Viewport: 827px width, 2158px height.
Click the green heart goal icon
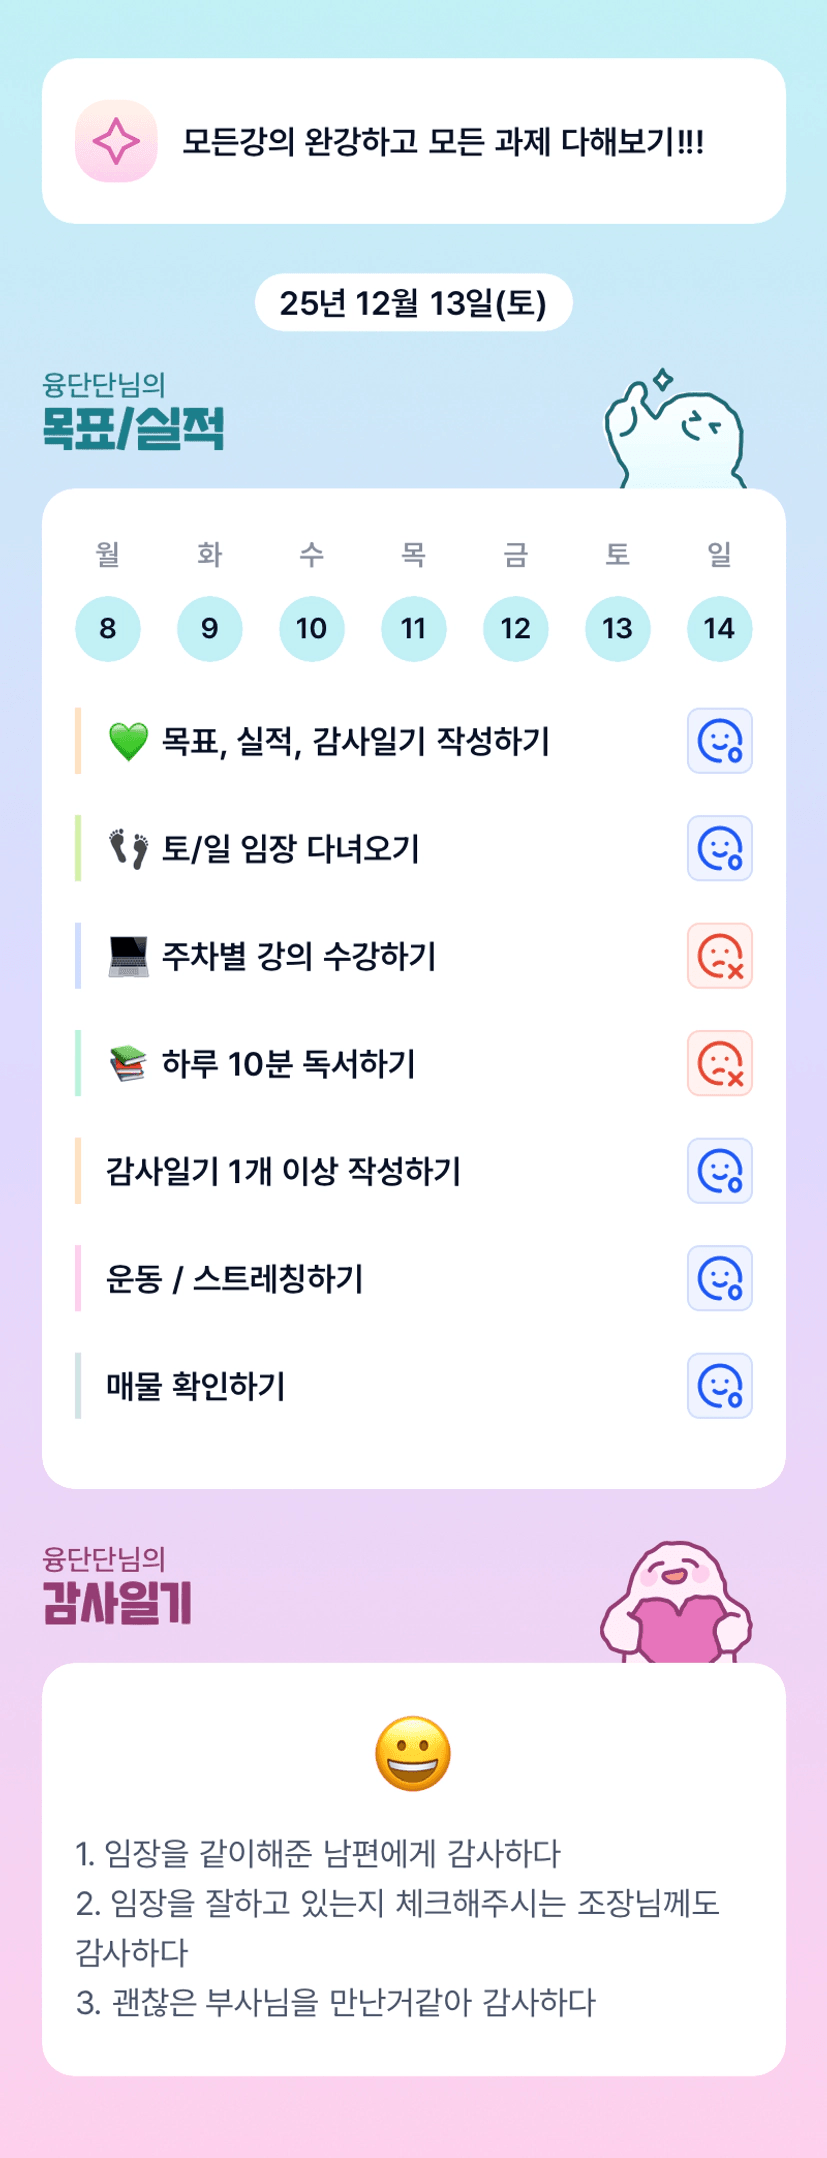(x=128, y=742)
